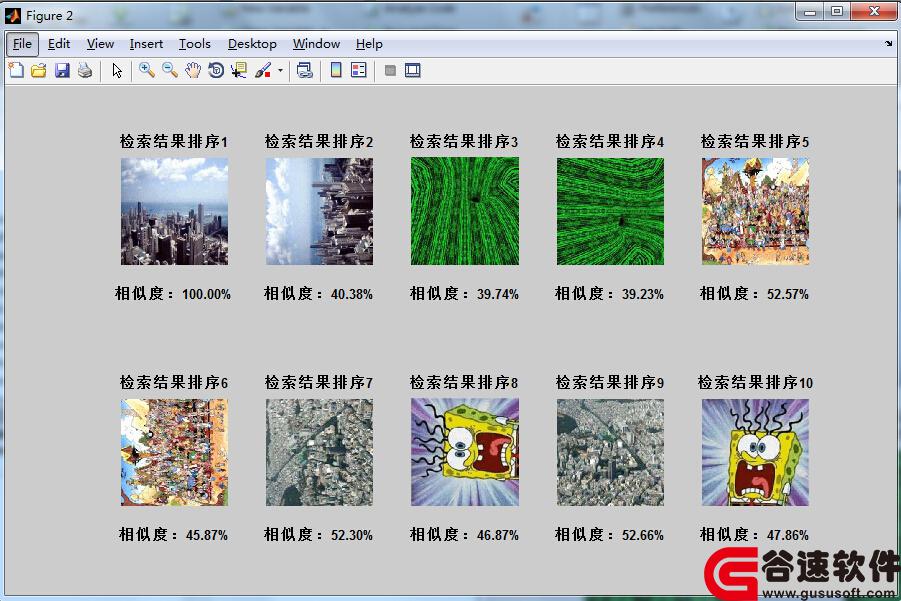Select the green matrix image under 检索结果排序4
Screen dimensions: 901x601
pyautogui.click(x=610, y=211)
